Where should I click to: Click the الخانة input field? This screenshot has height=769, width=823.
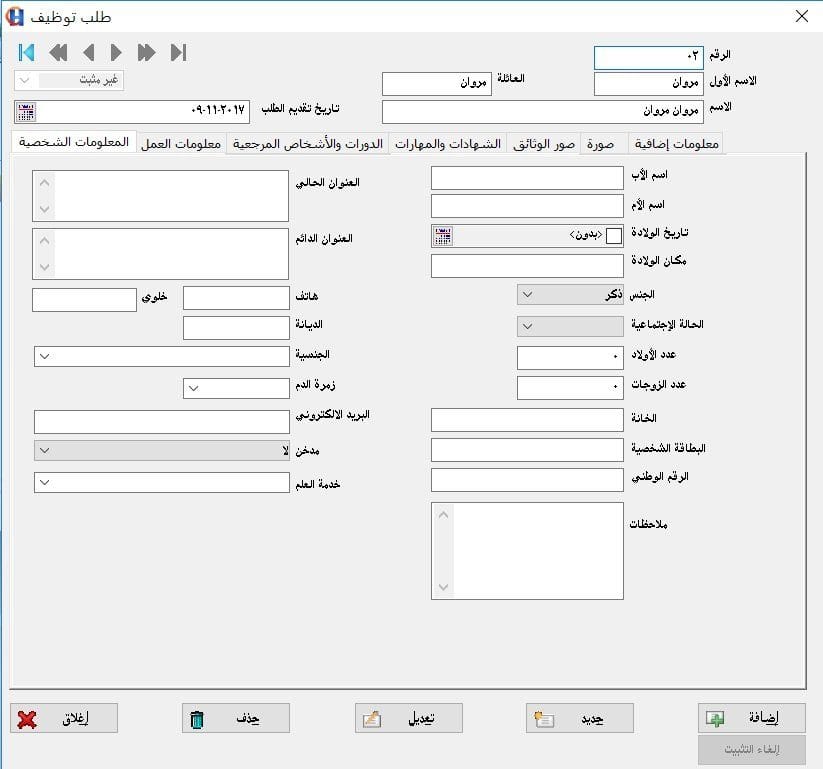click(x=527, y=420)
